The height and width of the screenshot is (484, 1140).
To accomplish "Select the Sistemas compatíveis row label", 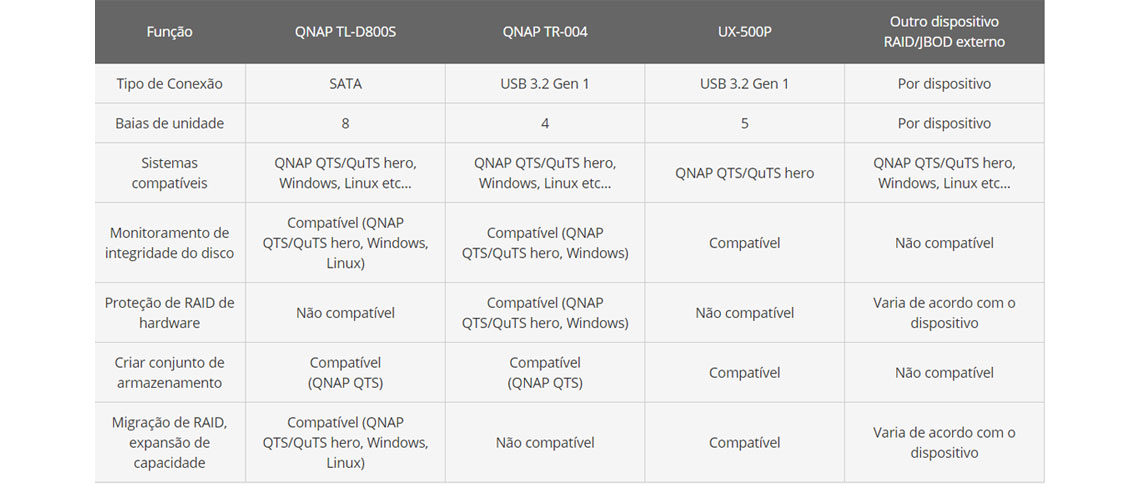I will click(169, 173).
